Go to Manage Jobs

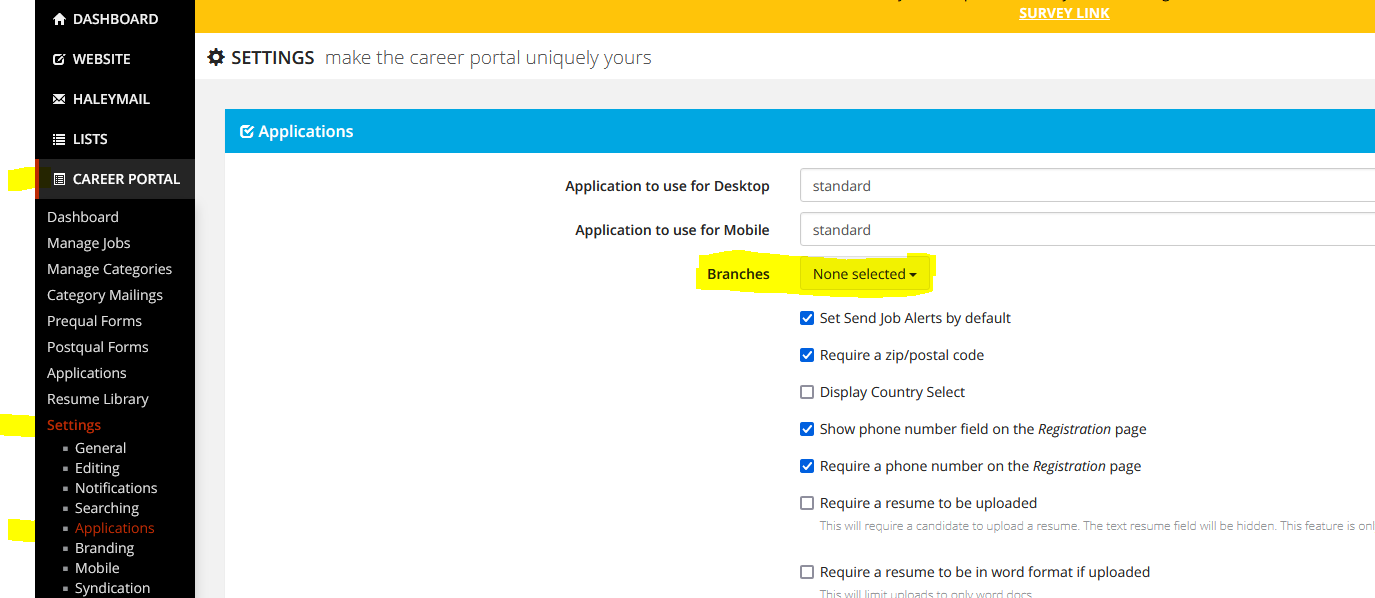coord(89,243)
